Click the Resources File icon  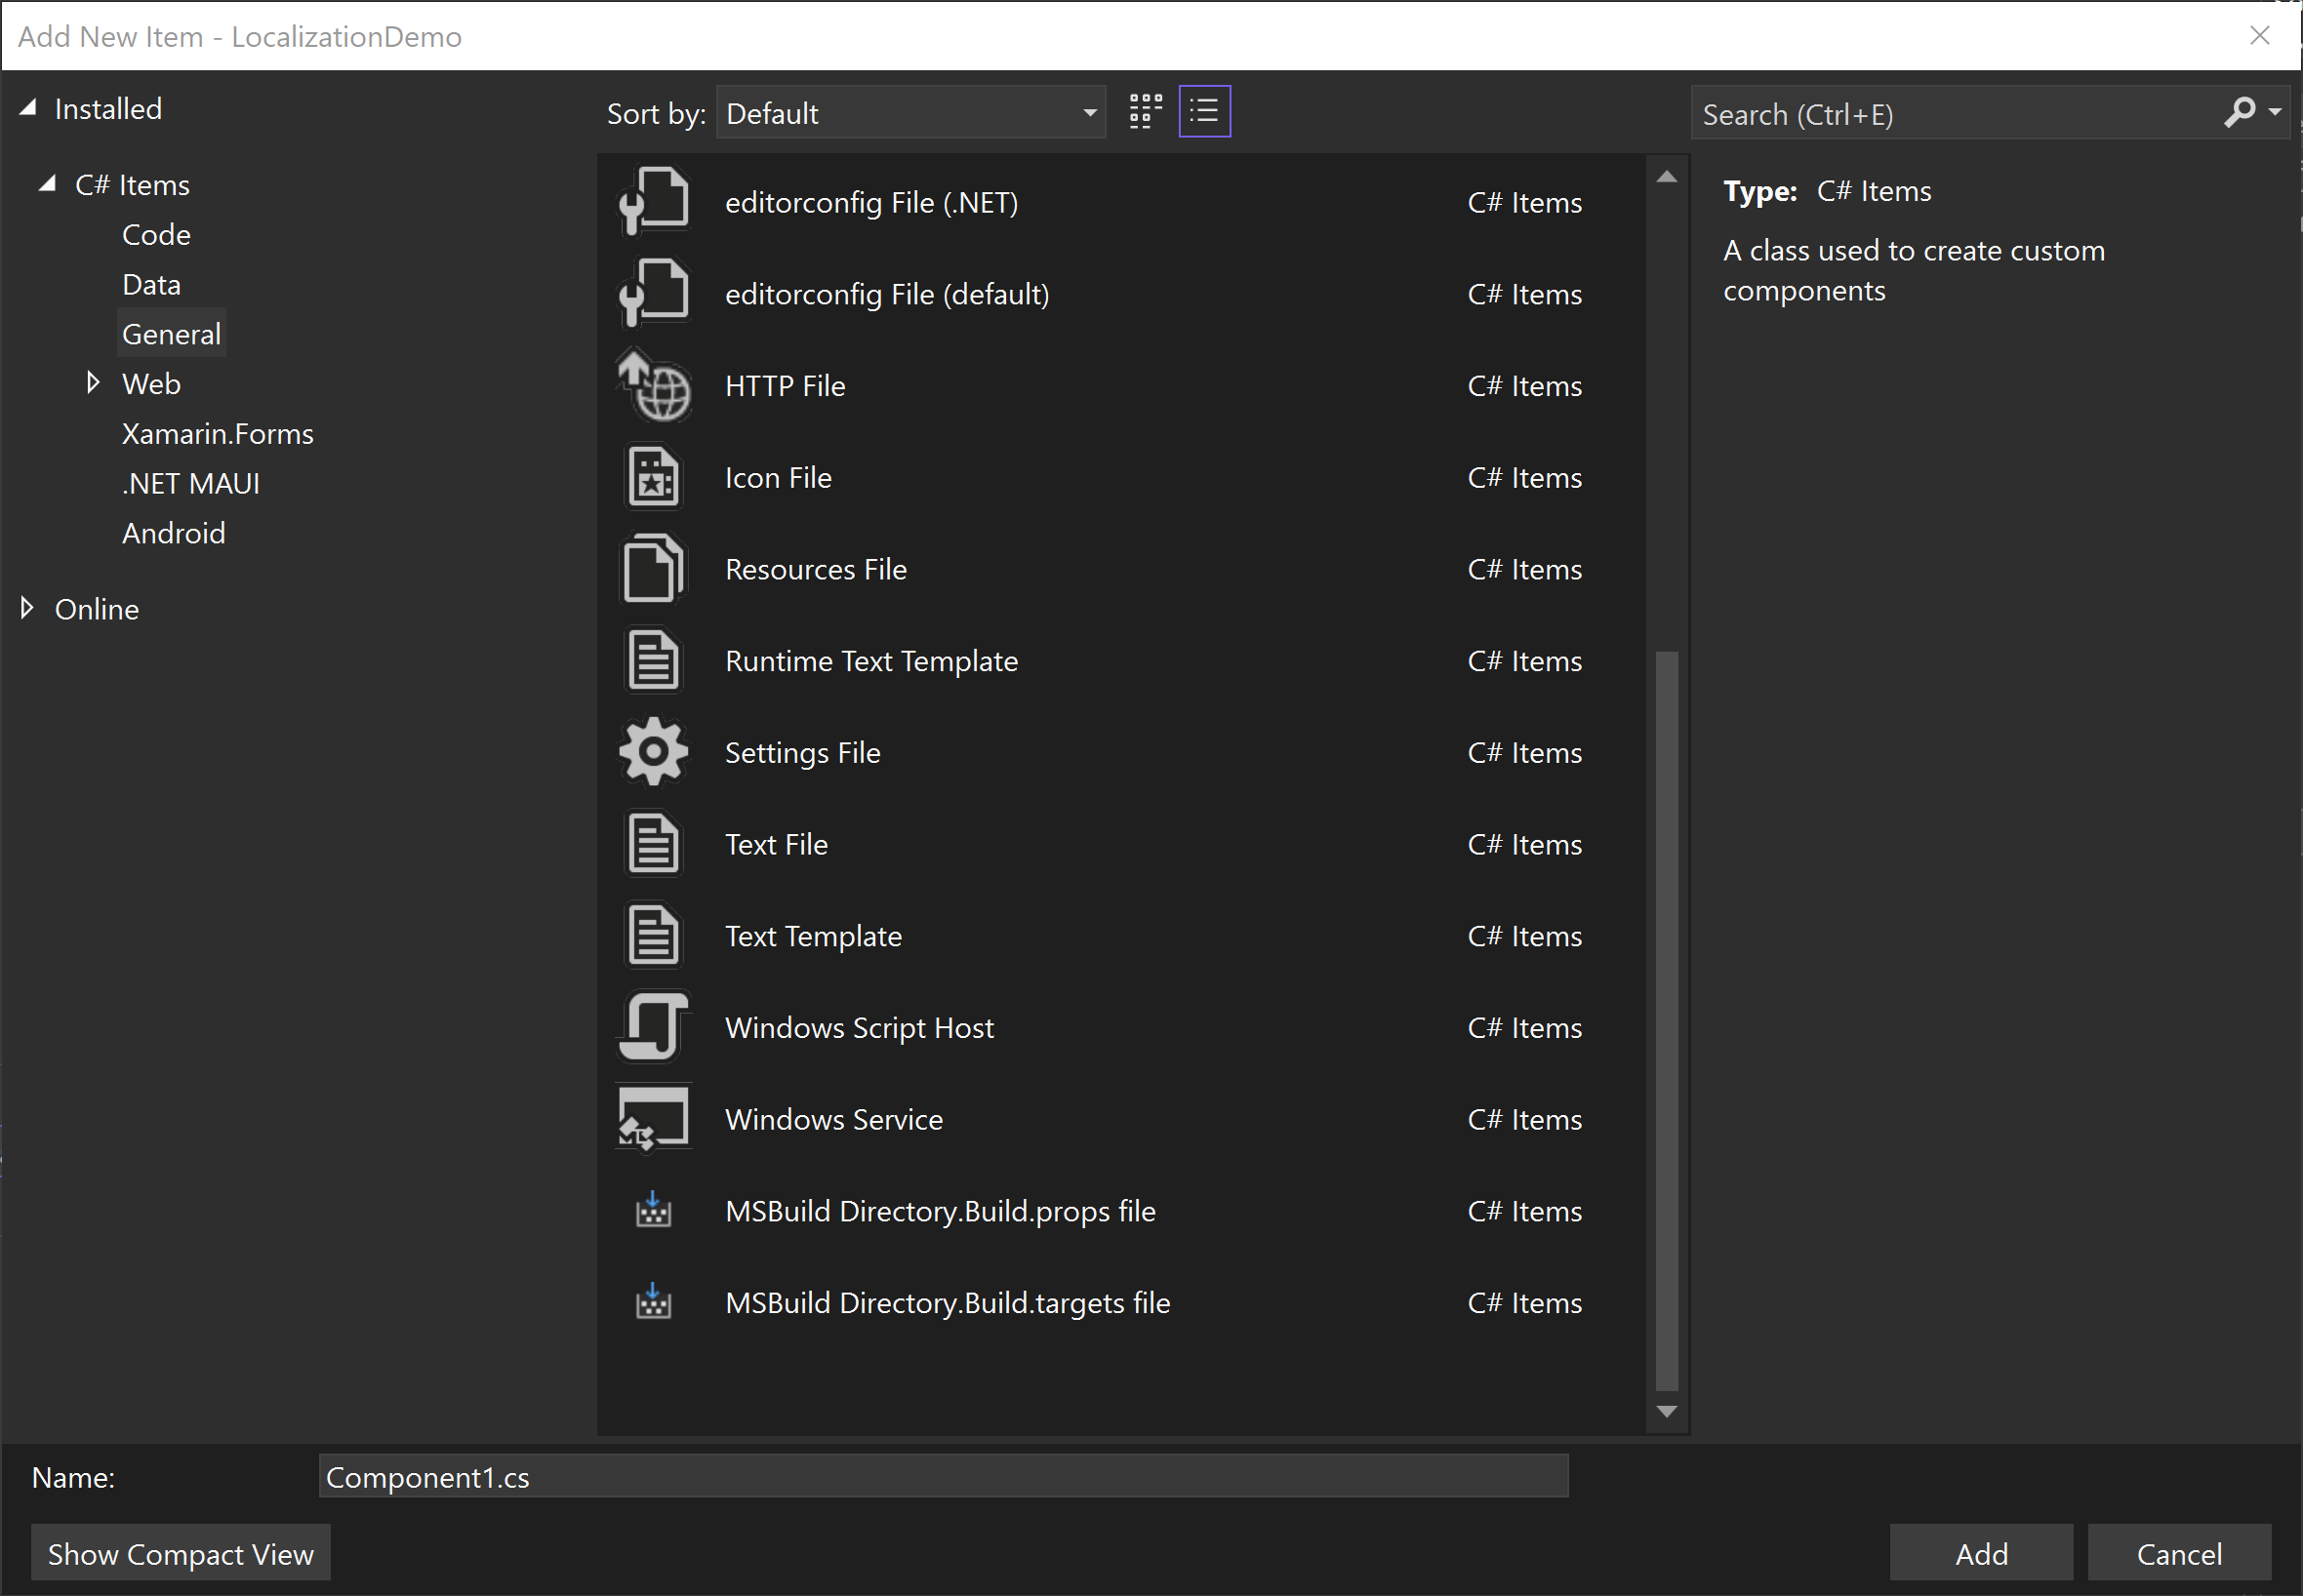[653, 568]
